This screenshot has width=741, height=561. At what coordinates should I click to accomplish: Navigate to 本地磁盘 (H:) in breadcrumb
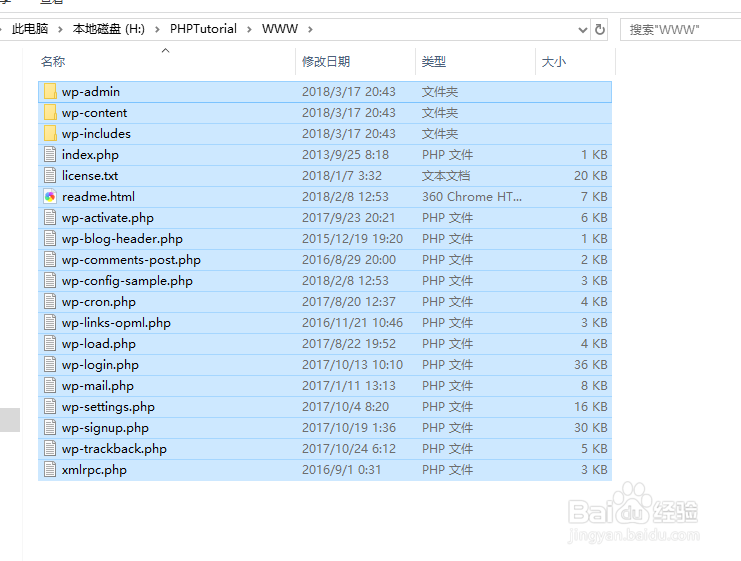(x=109, y=29)
